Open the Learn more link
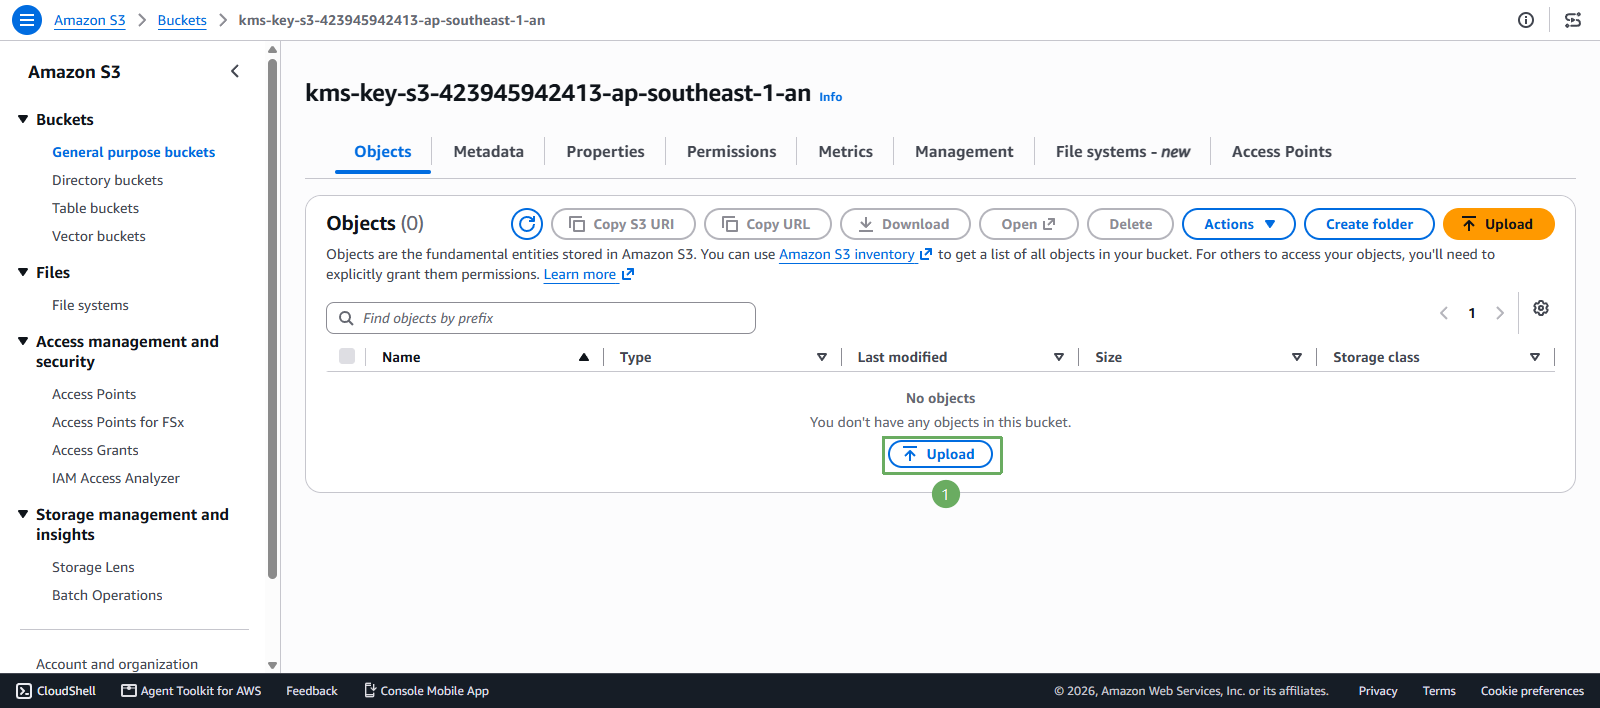1600x708 pixels. [589, 274]
